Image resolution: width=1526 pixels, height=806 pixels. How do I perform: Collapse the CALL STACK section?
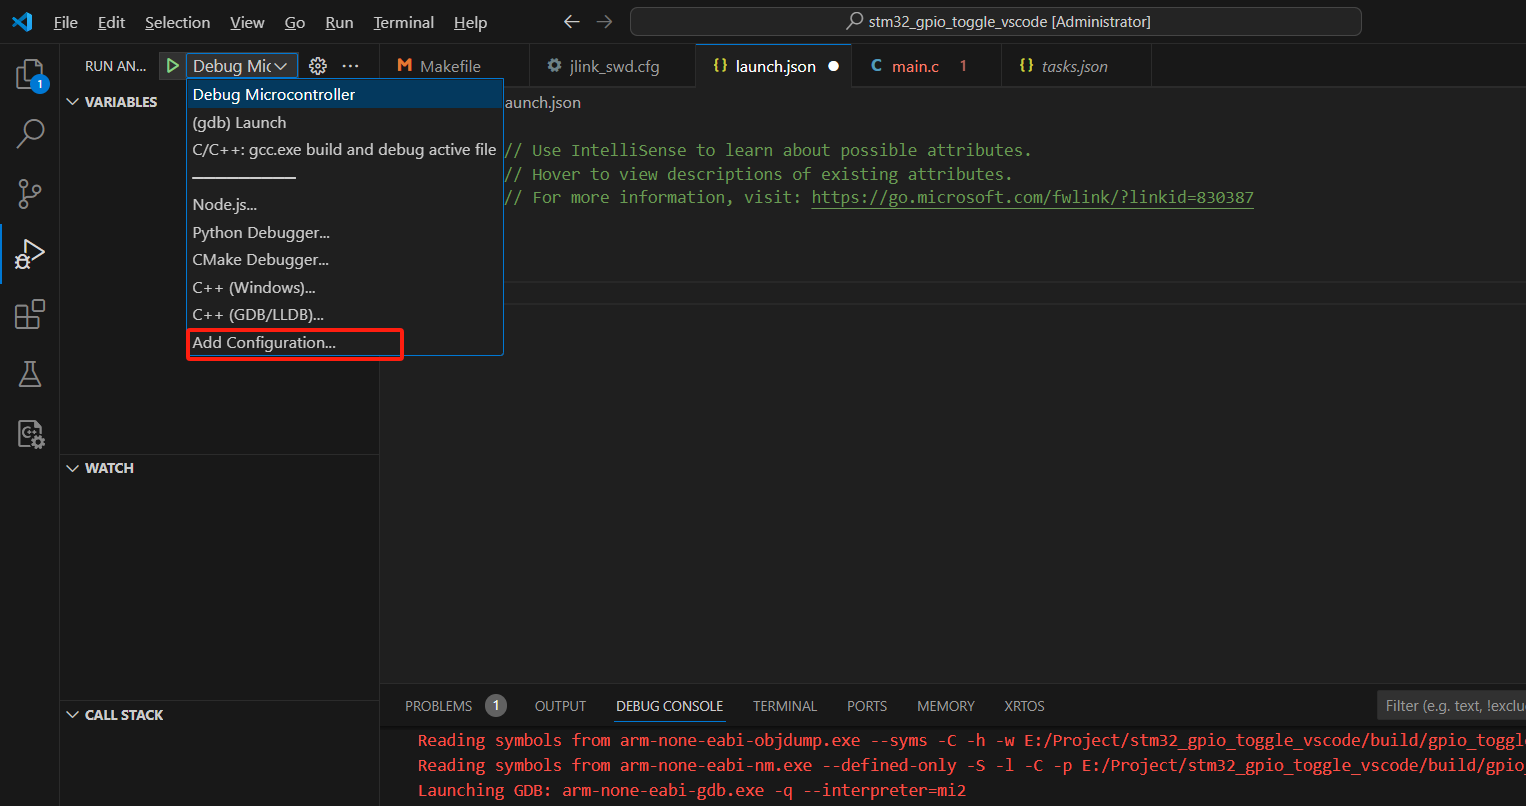[x=72, y=714]
